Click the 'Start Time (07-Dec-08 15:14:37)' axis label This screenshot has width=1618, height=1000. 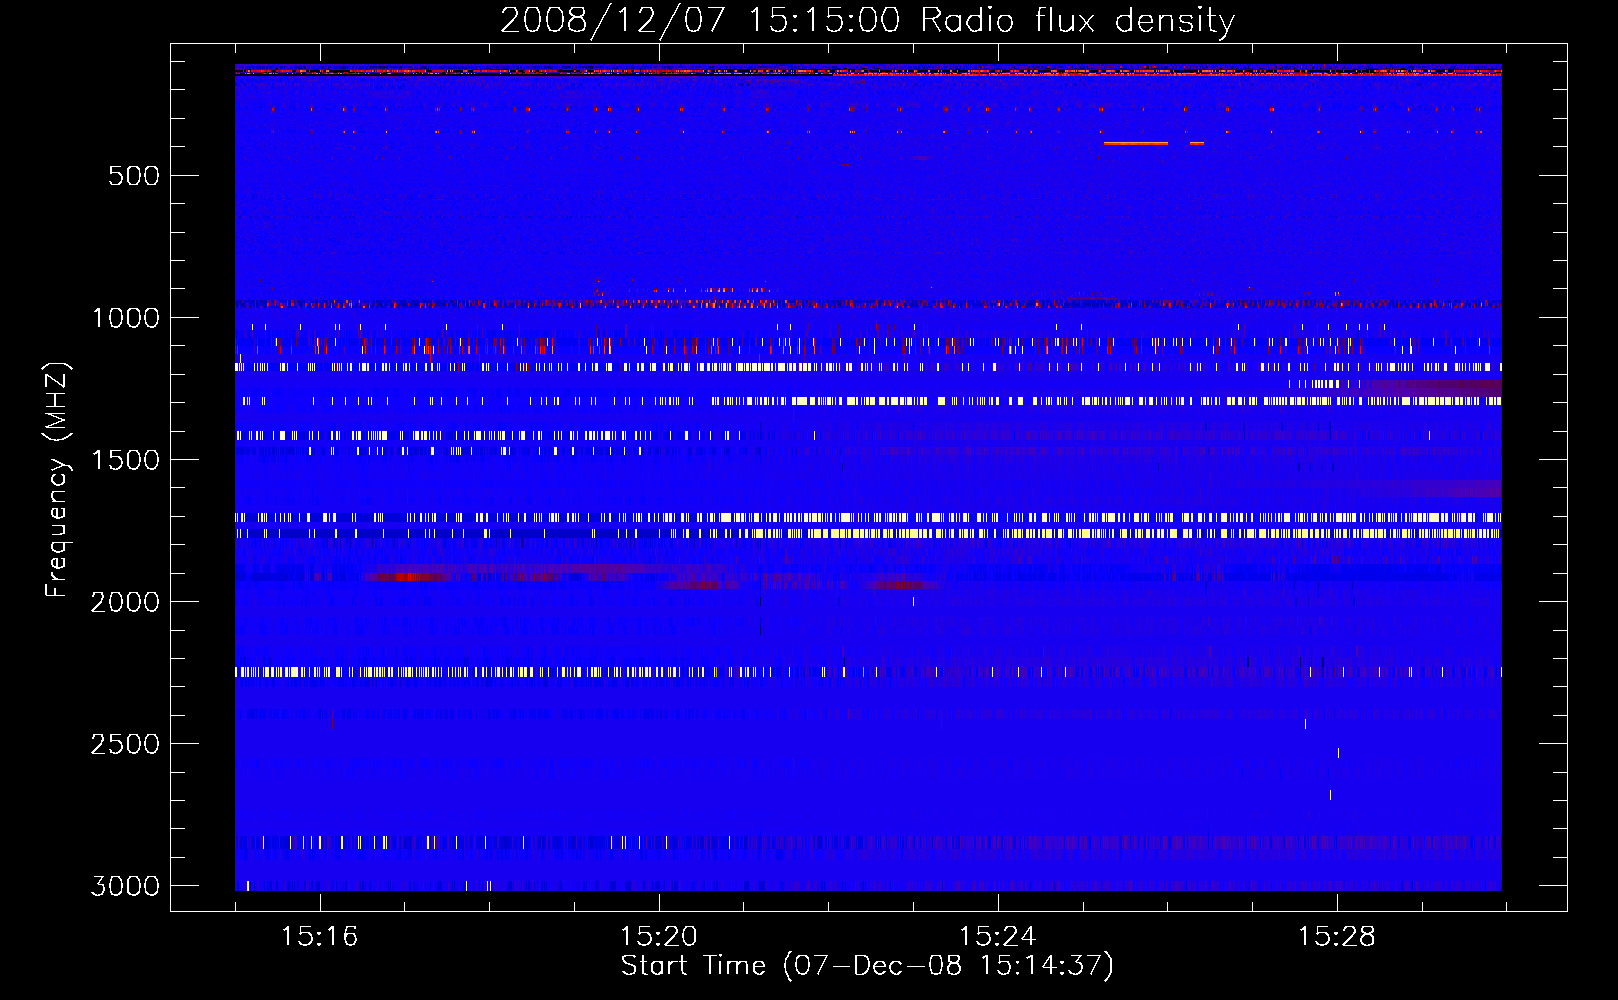point(867,966)
